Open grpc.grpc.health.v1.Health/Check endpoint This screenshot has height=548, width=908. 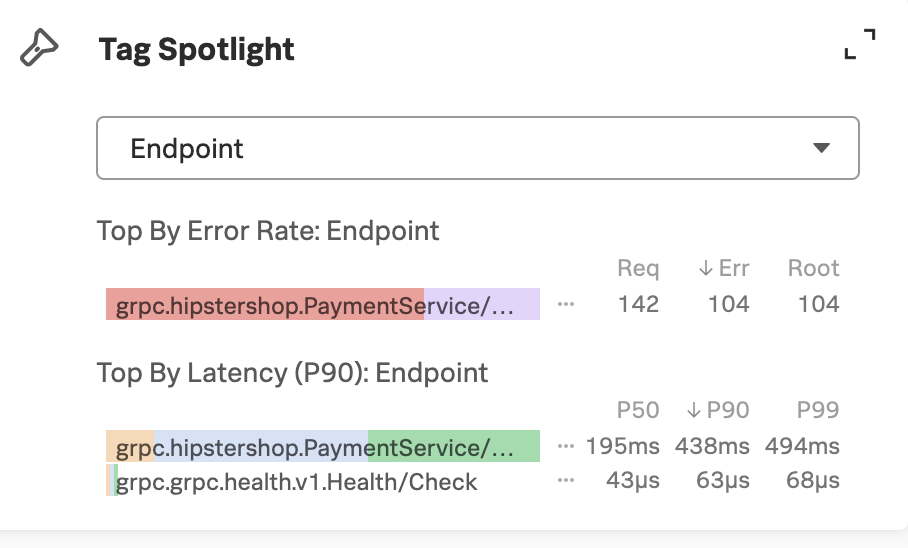tap(296, 482)
